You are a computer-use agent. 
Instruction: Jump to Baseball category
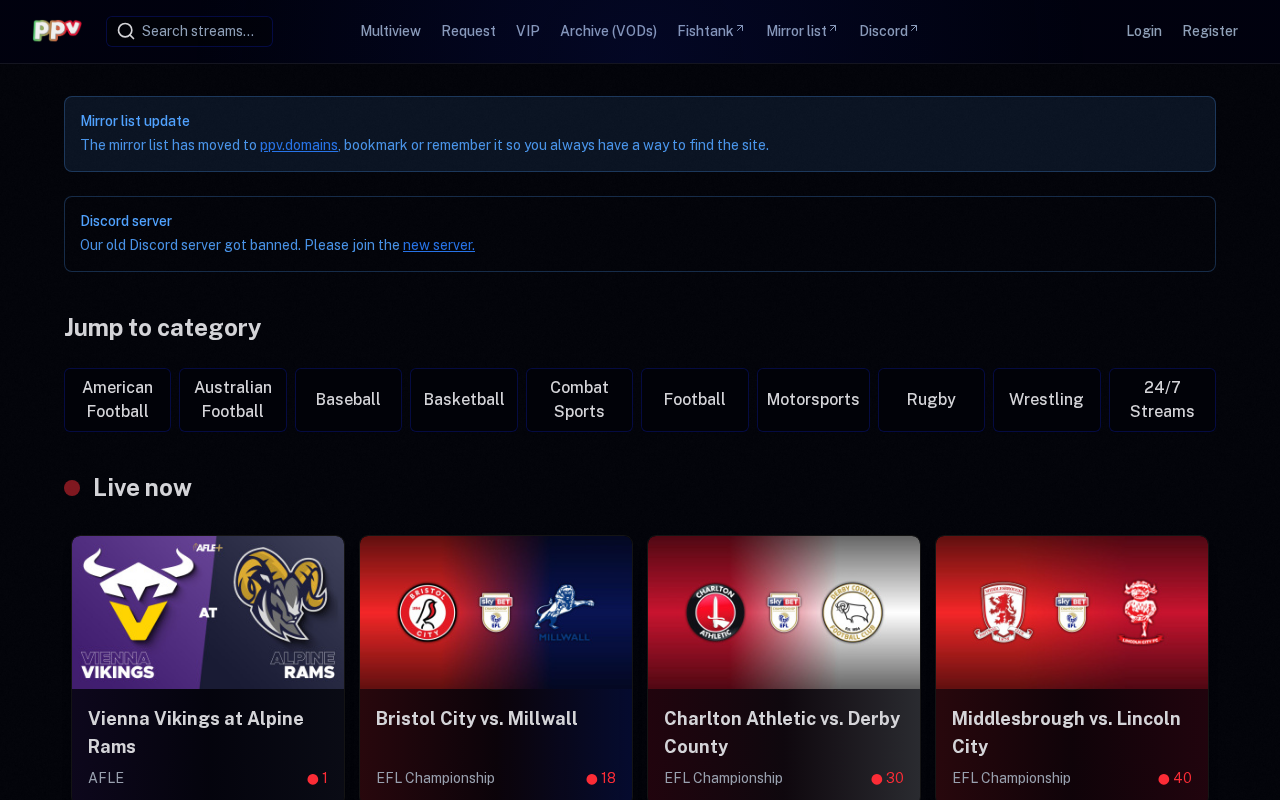[348, 400]
